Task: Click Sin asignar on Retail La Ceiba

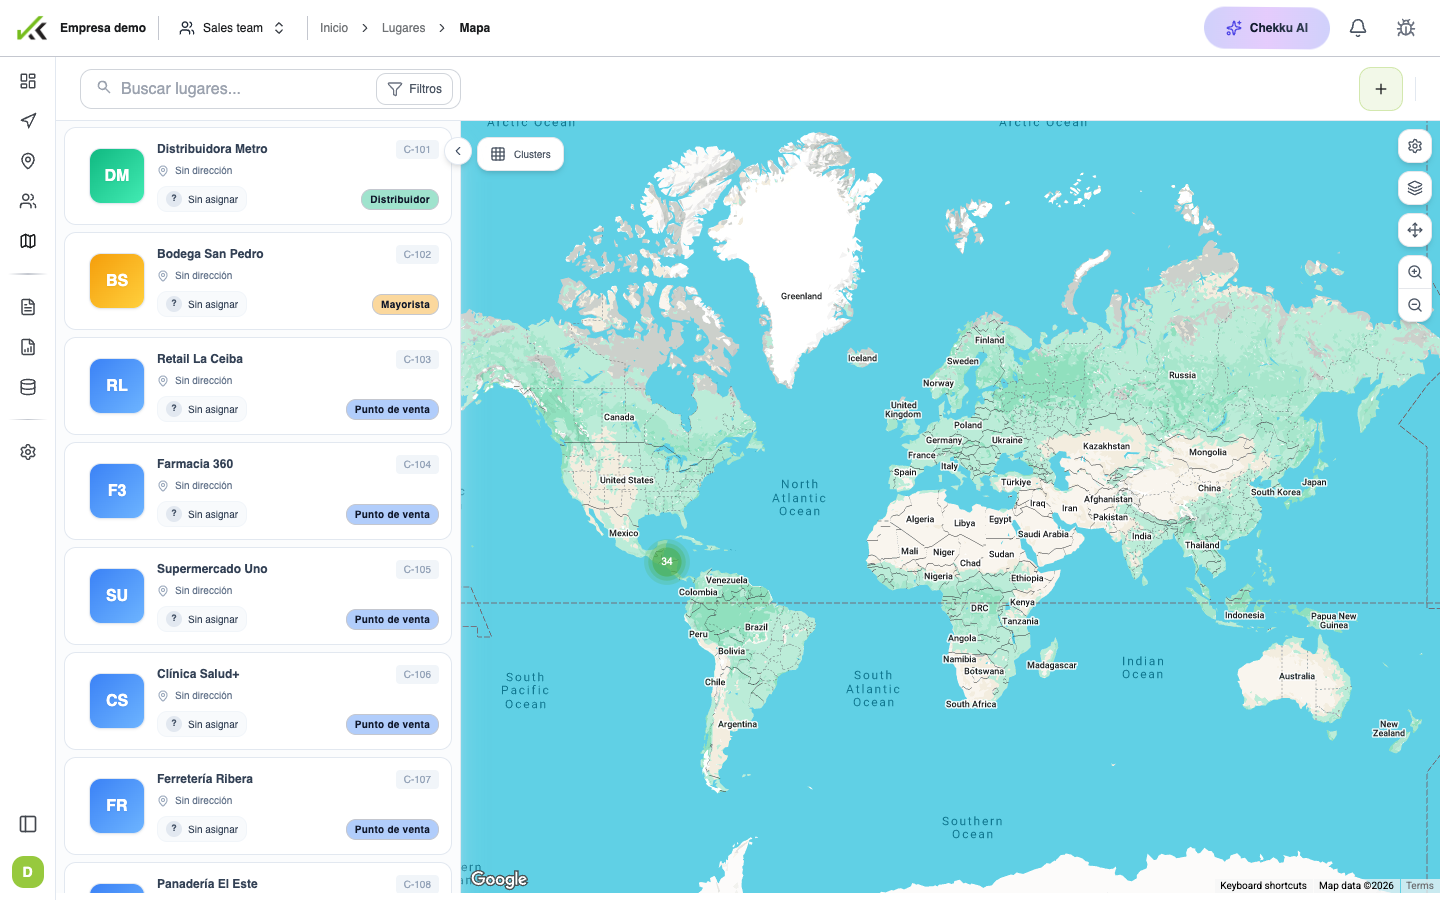Action: tap(202, 409)
